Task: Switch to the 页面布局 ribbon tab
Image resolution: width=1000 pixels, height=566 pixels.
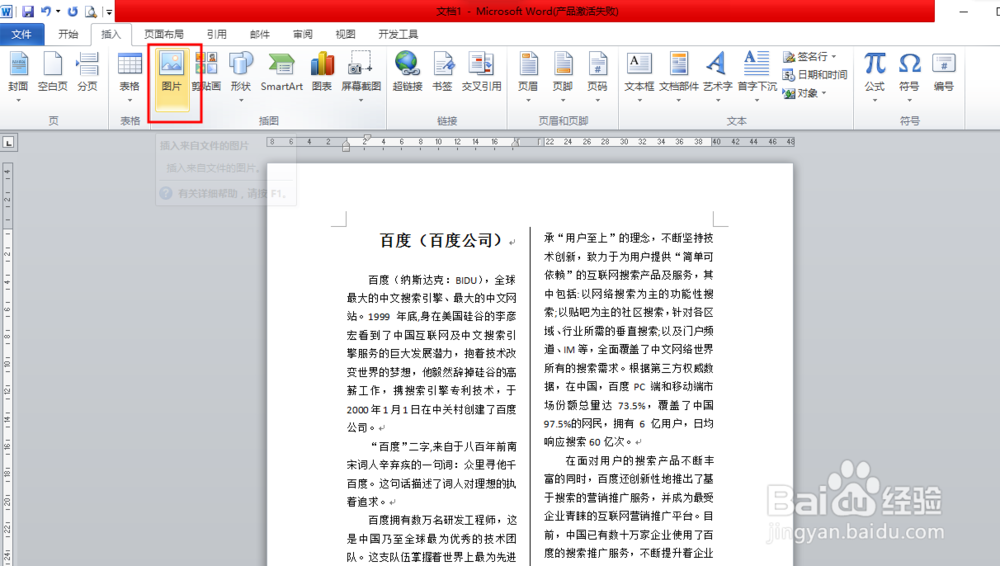Action: pyautogui.click(x=164, y=34)
